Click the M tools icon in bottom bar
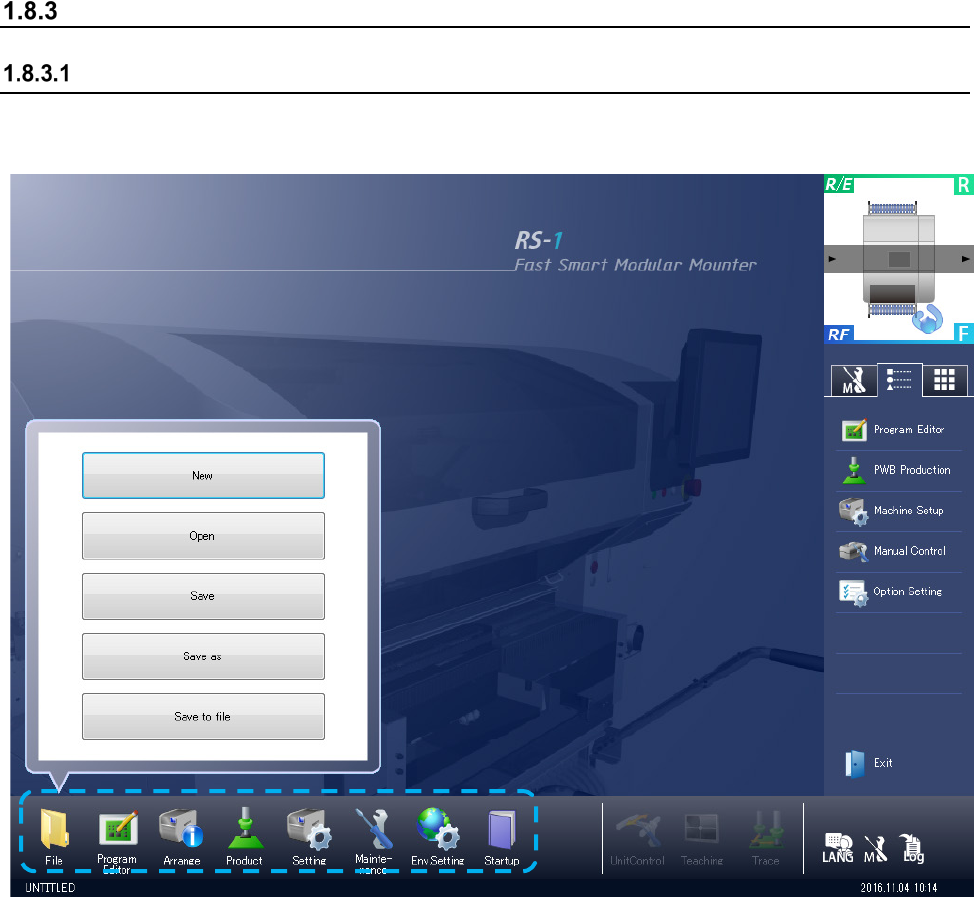This screenshot has width=974, height=897. point(875,849)
